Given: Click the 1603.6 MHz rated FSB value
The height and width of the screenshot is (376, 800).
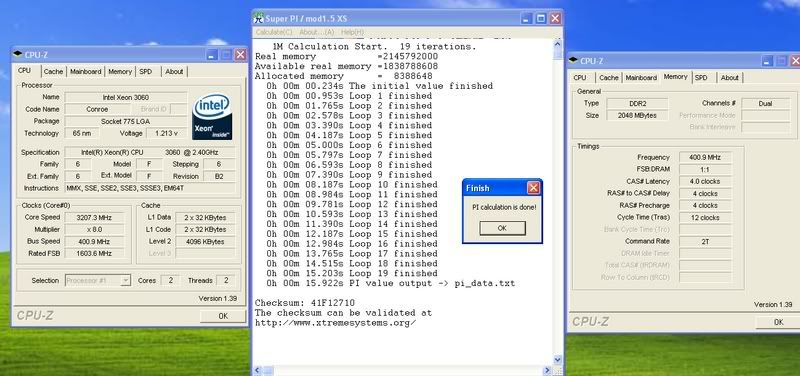Looking at the screenshot, I should (x=94, y=254).
